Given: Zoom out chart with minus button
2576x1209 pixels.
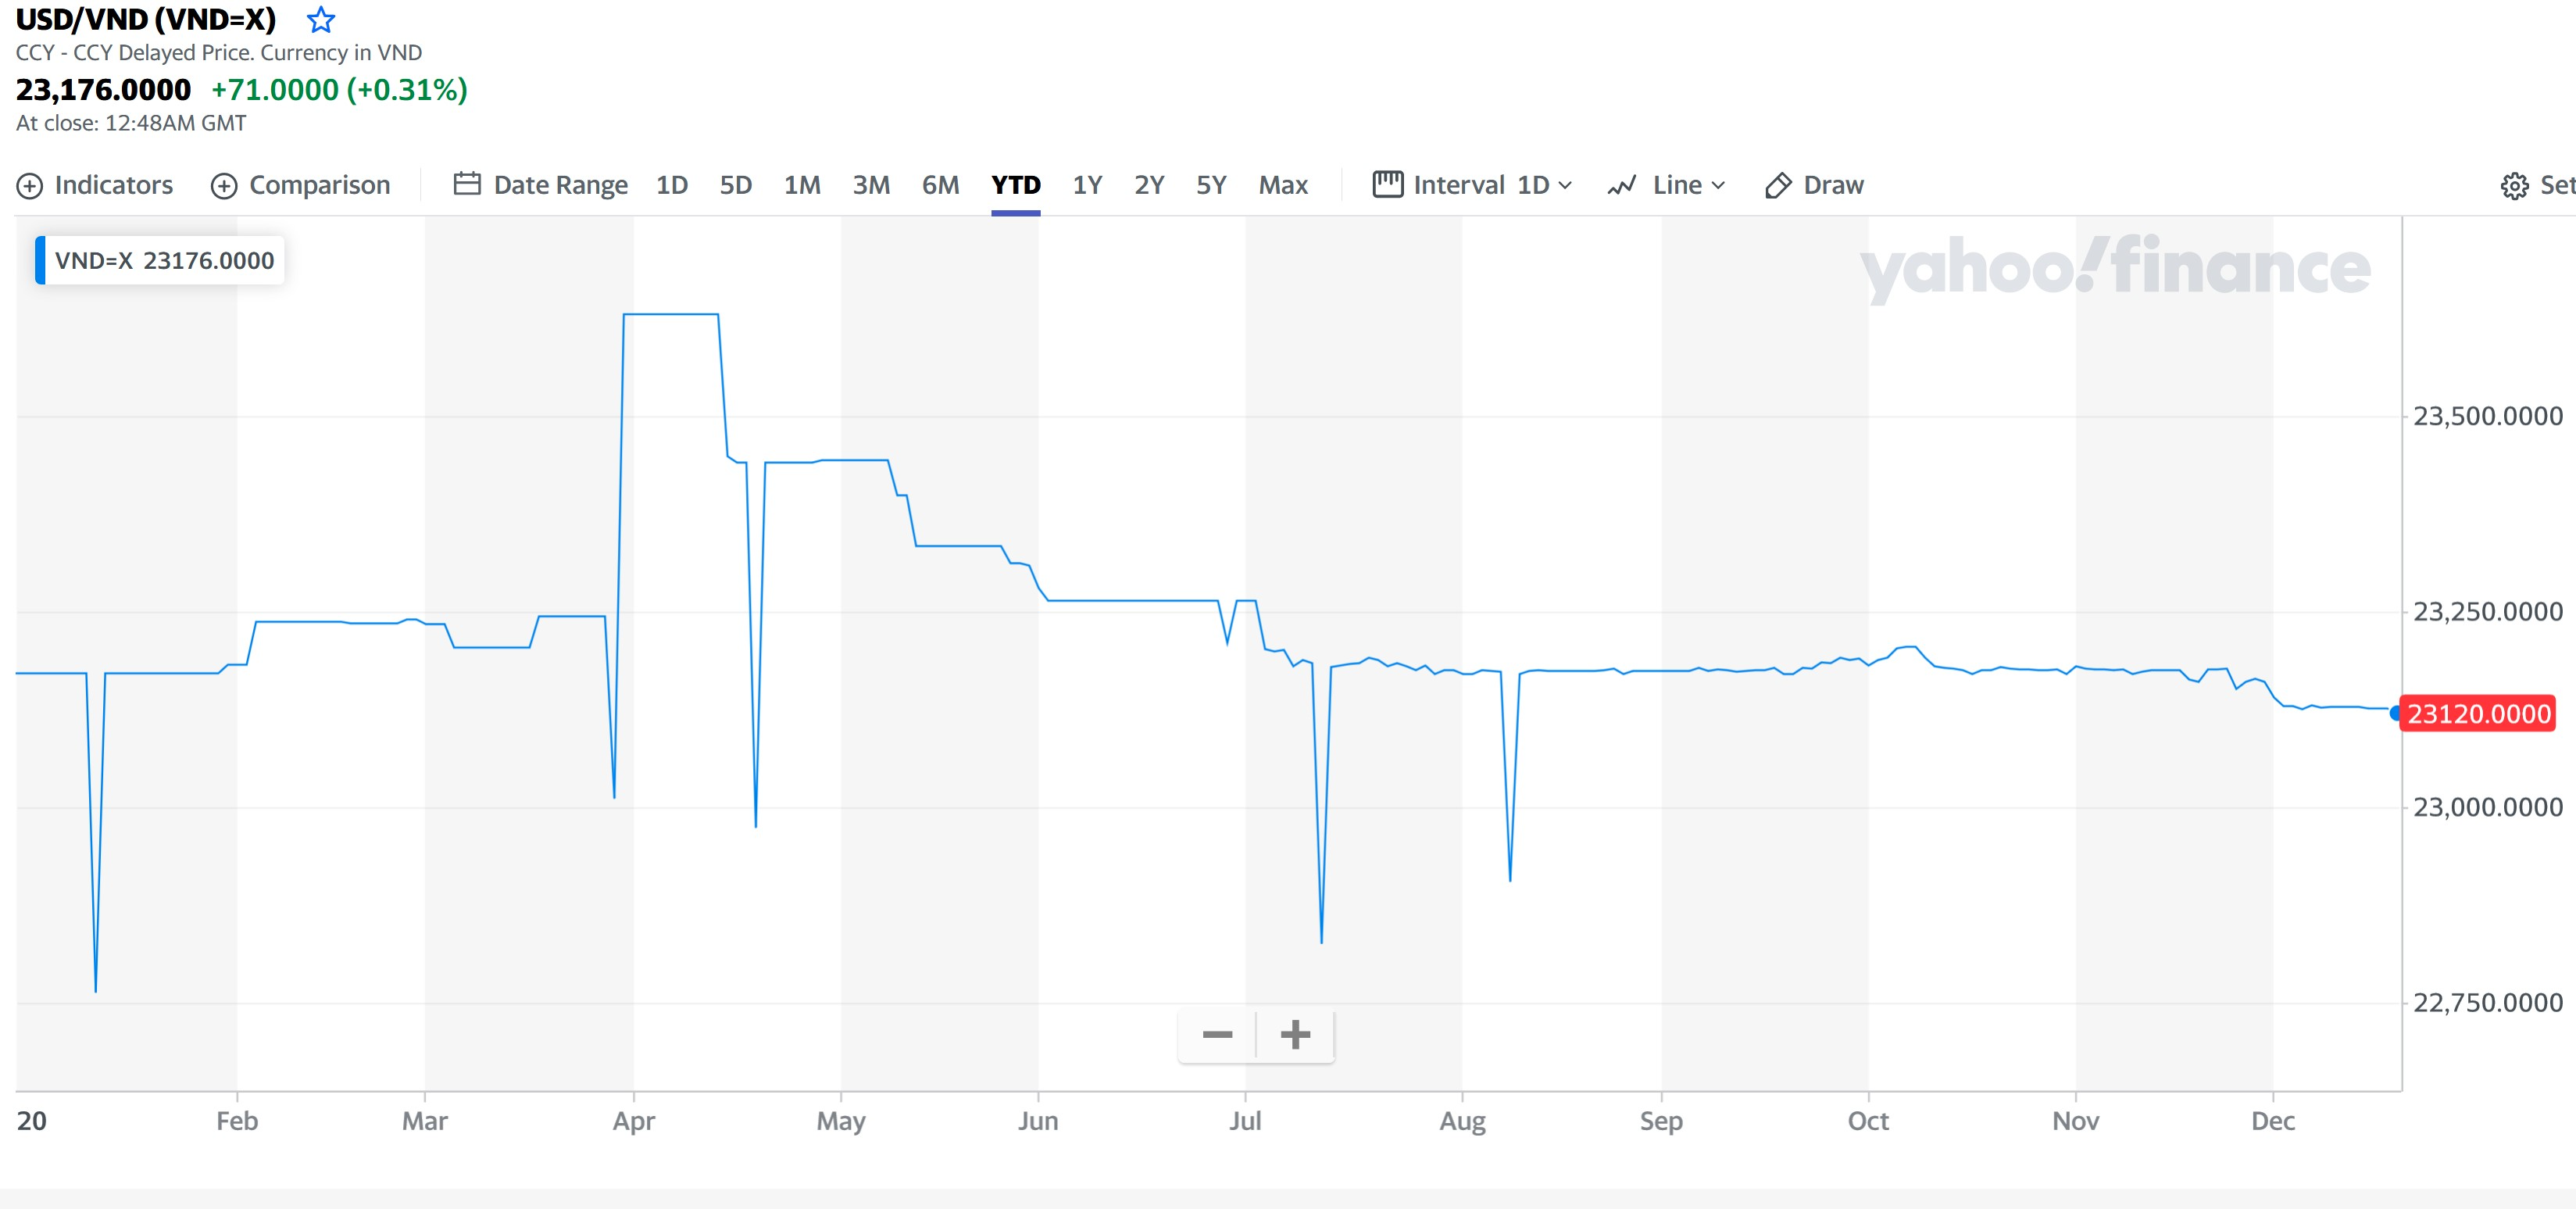Looking at the screenshot, I should pos(1217,1034).
